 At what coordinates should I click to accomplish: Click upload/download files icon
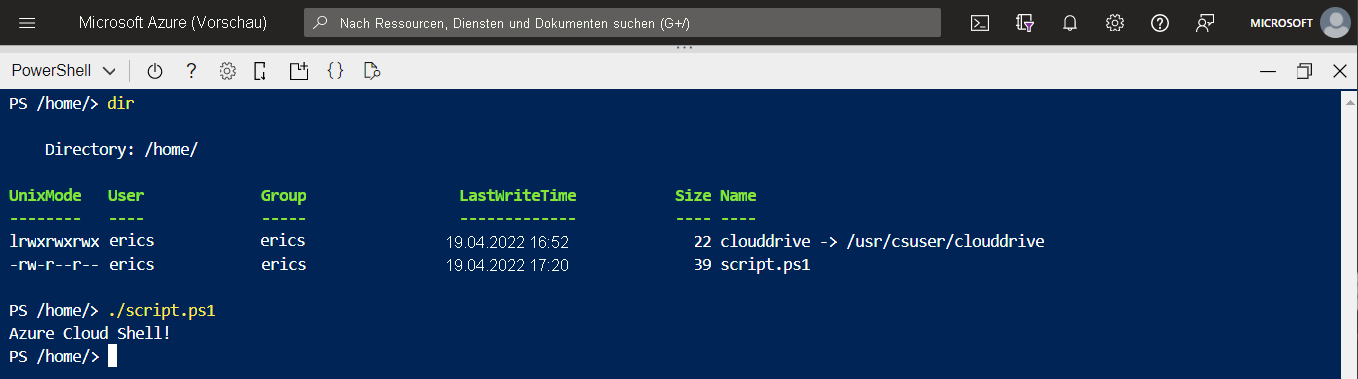[x=260, y=71]
